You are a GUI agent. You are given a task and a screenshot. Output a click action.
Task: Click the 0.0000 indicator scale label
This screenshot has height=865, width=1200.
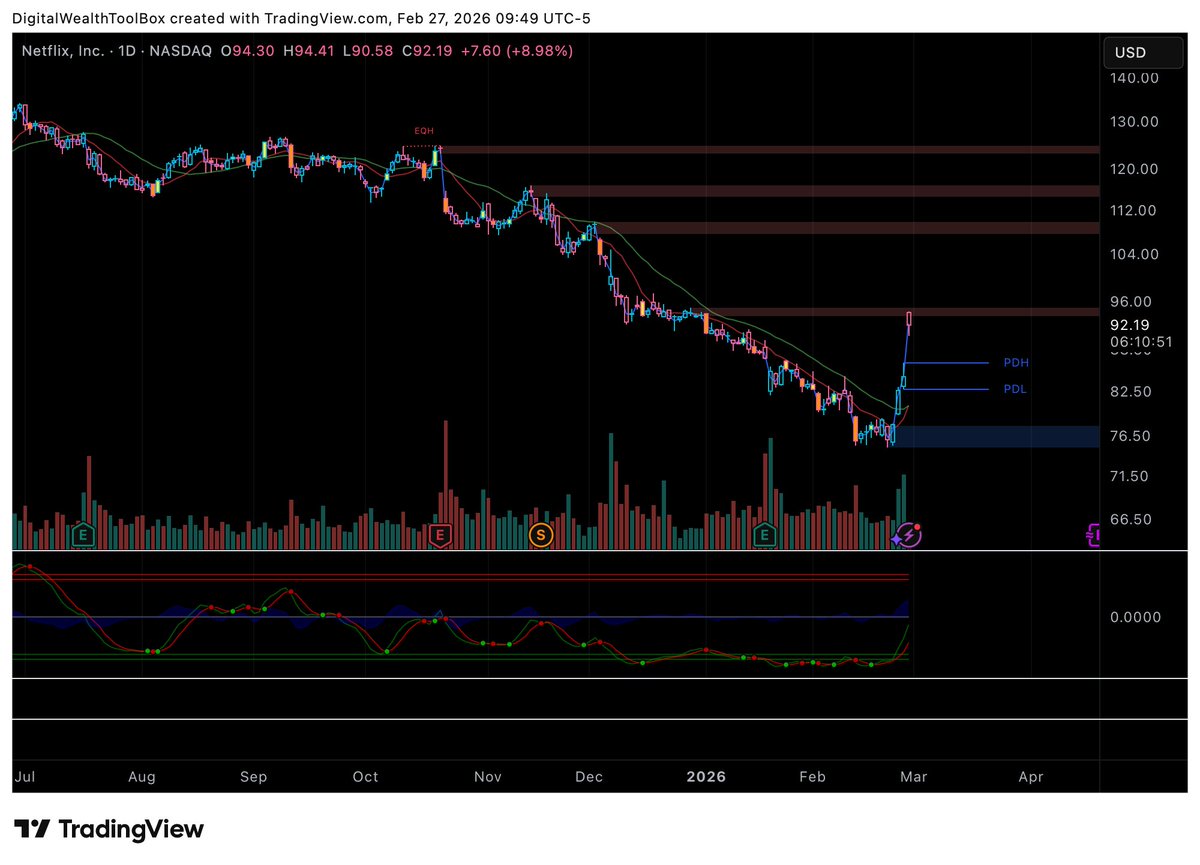tap(1136, 617)
